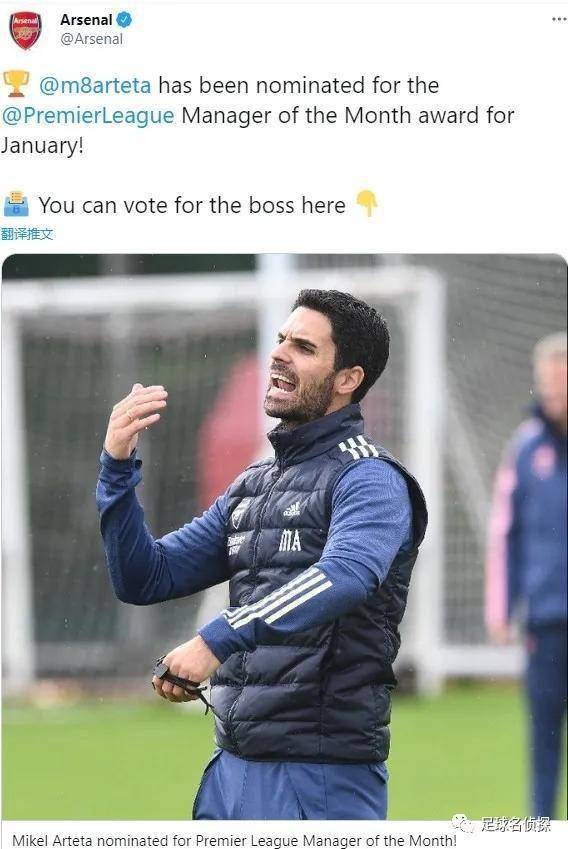568x849 pixels.
Task: Open the Arsenal display name
Action: 86,20
